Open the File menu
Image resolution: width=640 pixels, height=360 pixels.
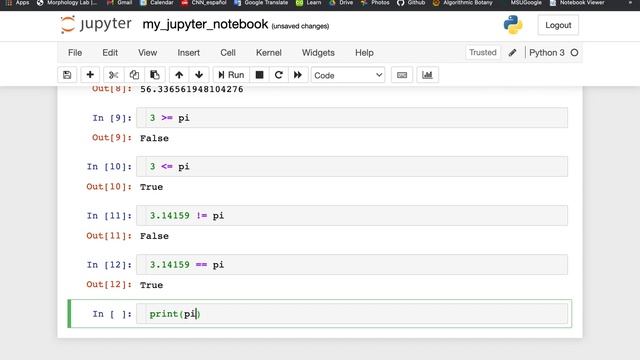(x=75, y=53)
